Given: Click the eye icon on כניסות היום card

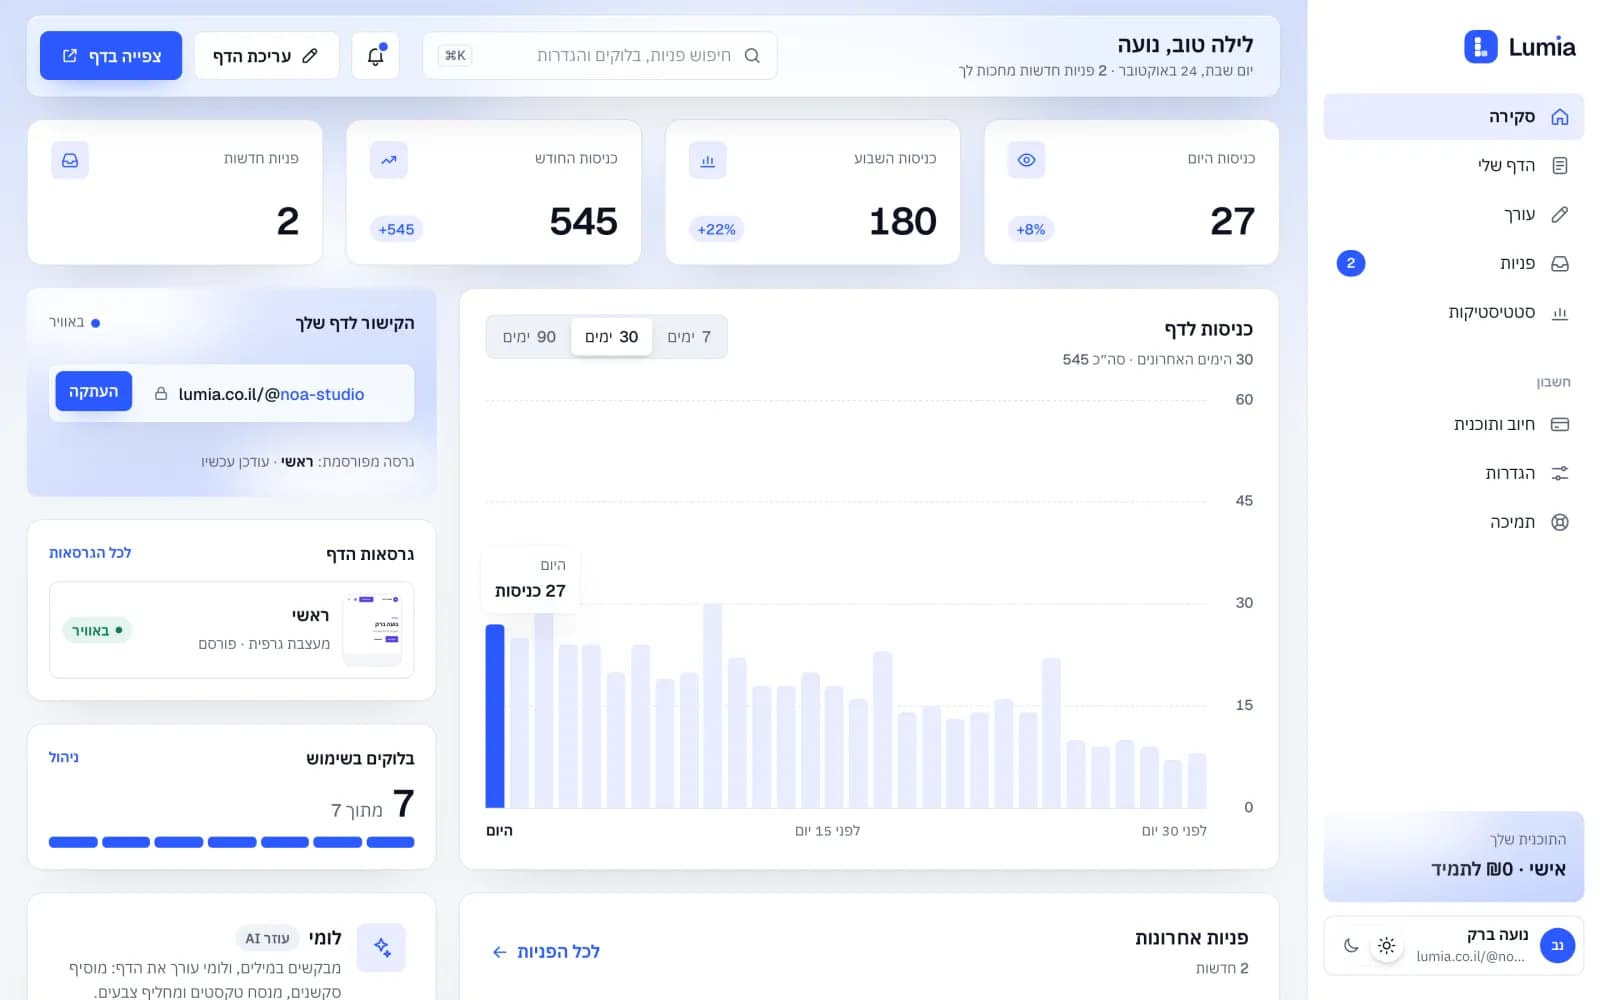Looking at the screenshot, I should 1026,160.
